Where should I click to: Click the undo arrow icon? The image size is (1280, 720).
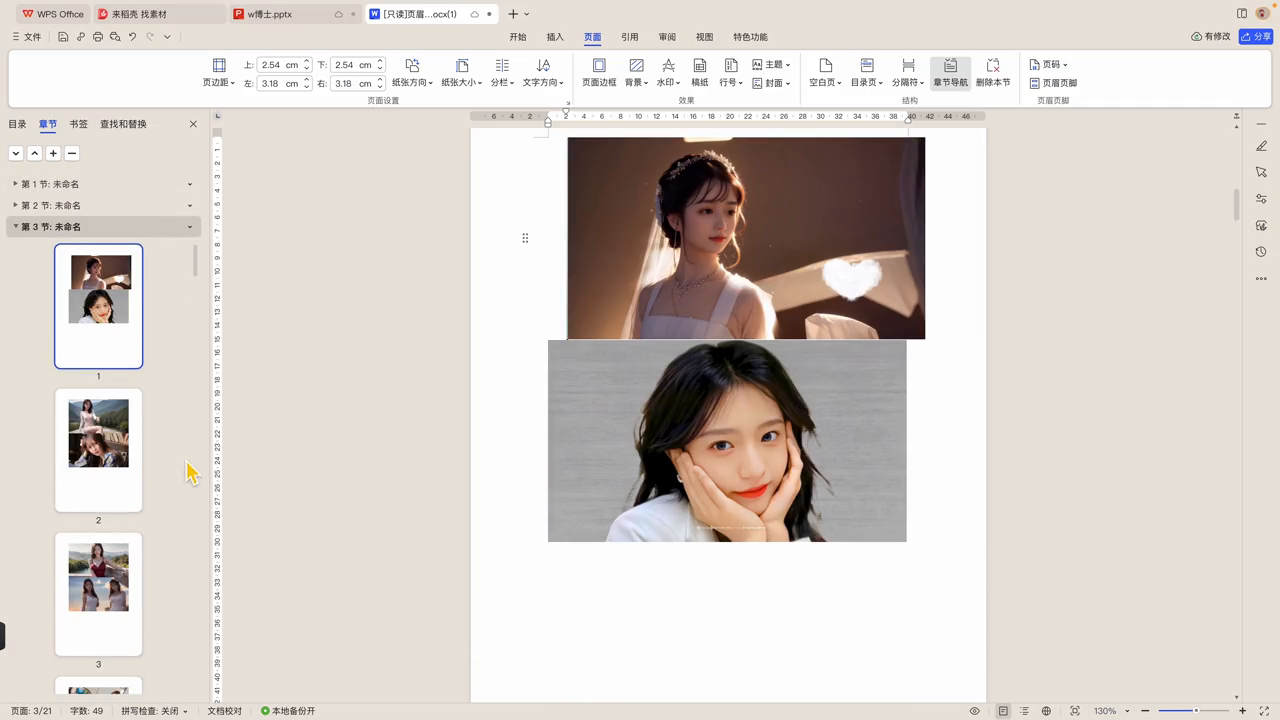[x=132, y=37]
